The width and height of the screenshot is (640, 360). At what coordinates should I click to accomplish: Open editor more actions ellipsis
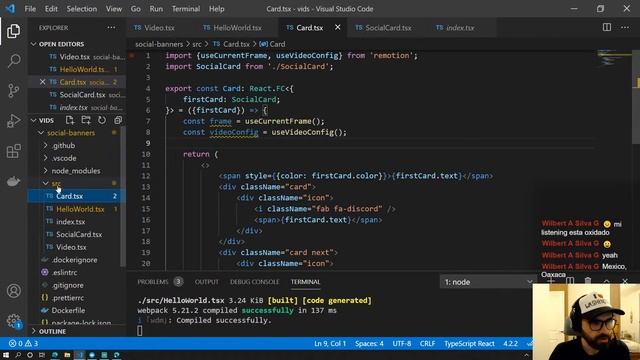tap(625, 27)
